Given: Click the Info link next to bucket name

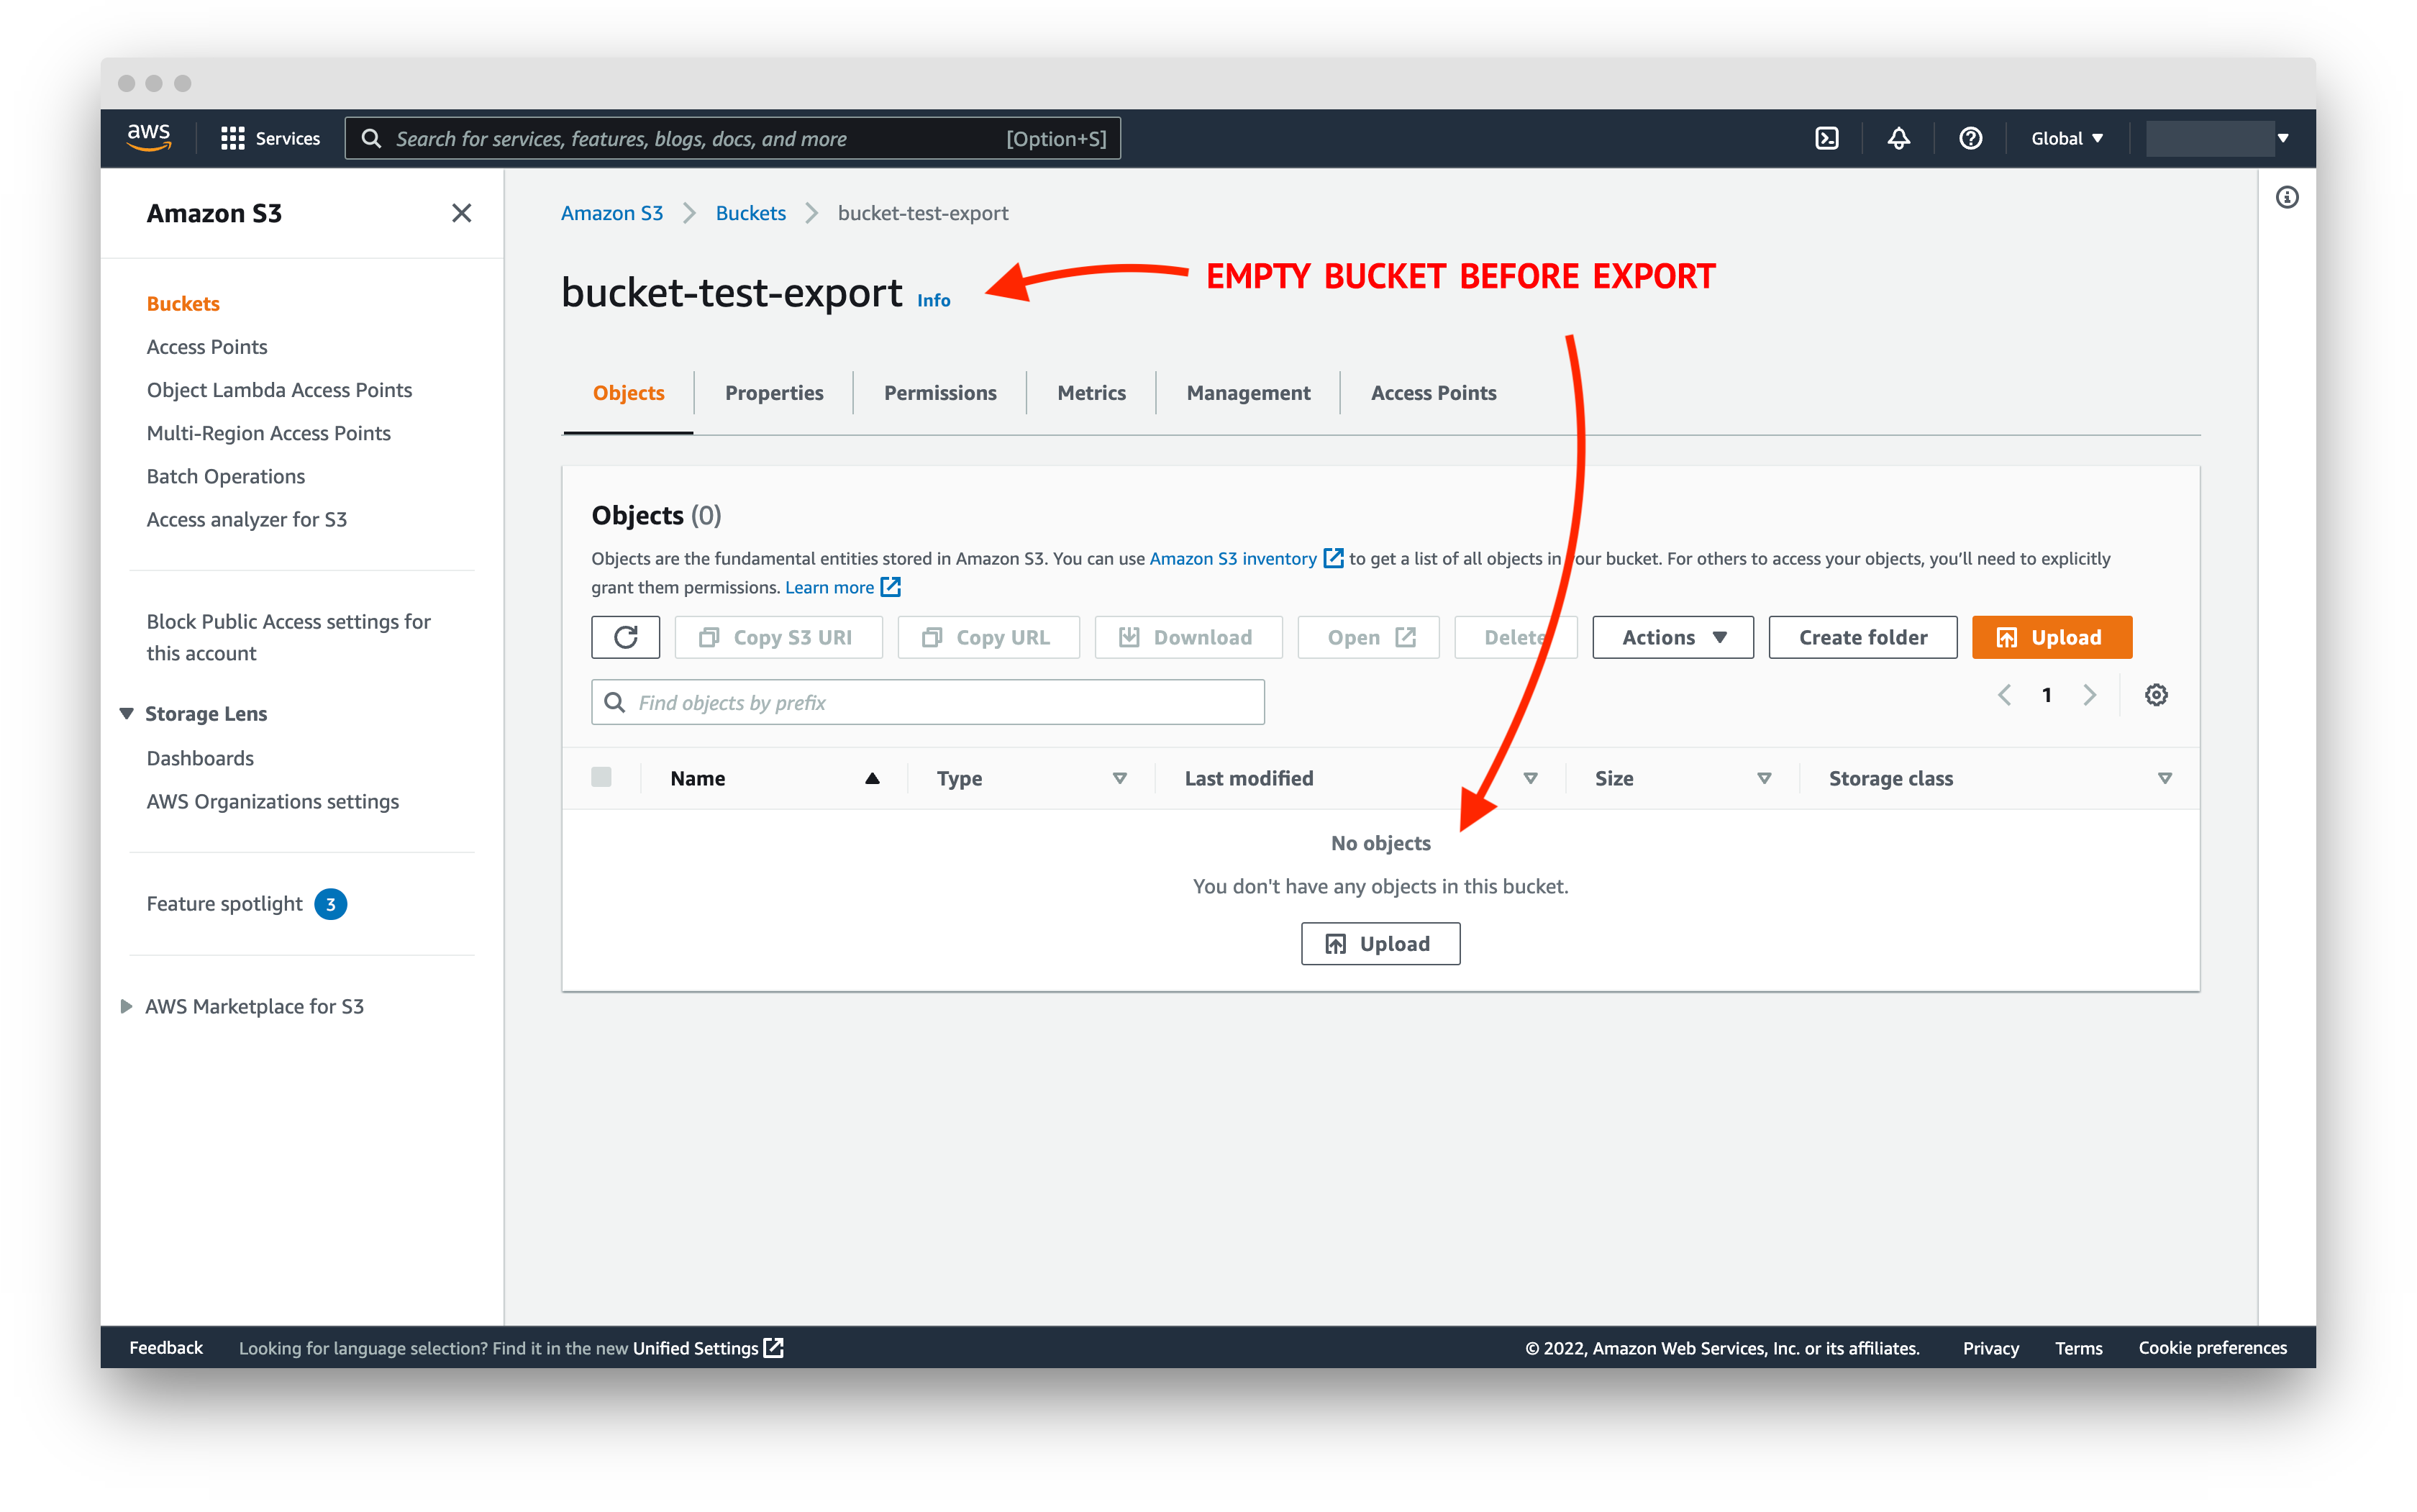Looking at the screenshot, I should coord(934,300).
